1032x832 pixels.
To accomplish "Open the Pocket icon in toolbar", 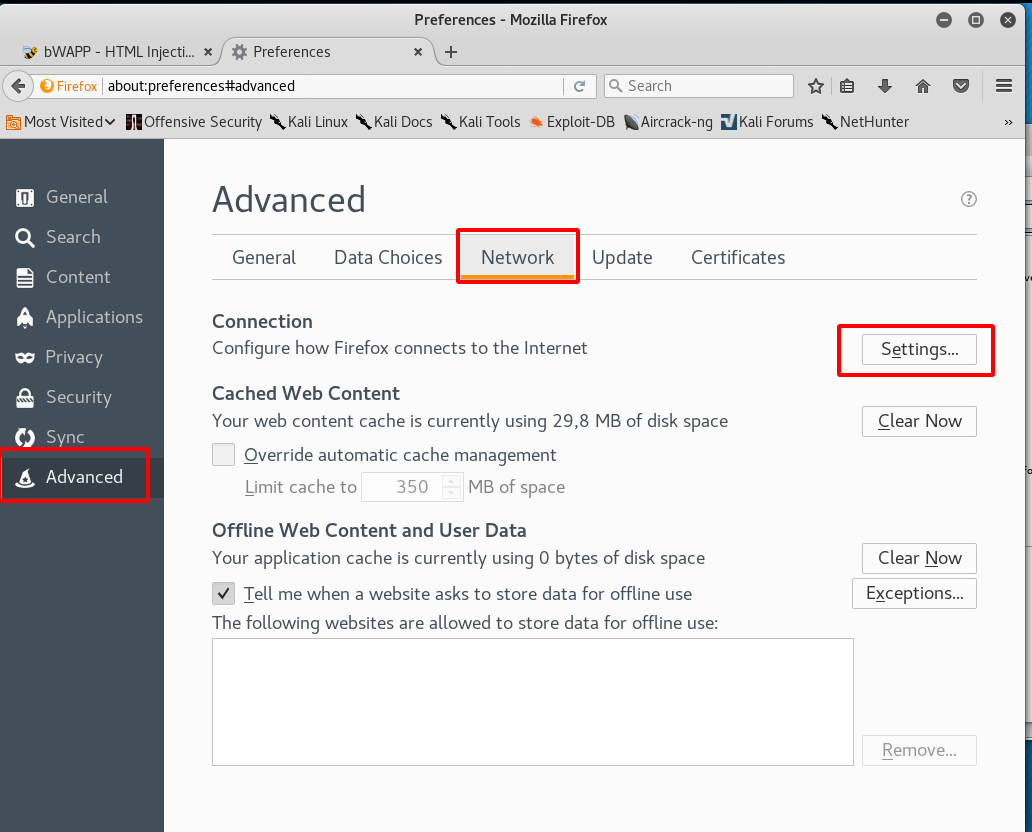I will [961, 86].
